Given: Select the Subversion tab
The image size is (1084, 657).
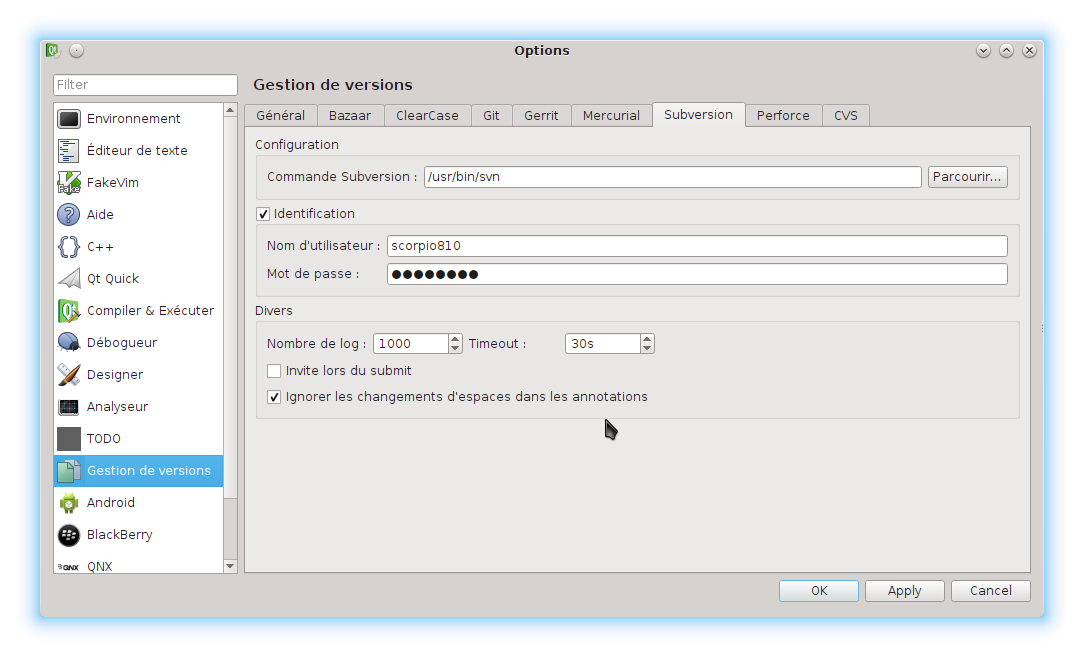Looking at the screenshot, I should [698, 115].
